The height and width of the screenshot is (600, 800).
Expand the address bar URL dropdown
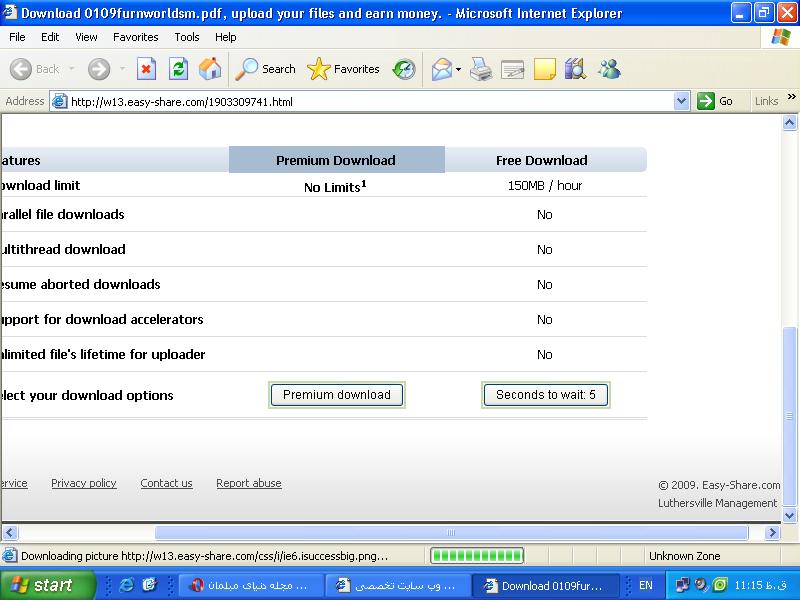click(681, 101)
